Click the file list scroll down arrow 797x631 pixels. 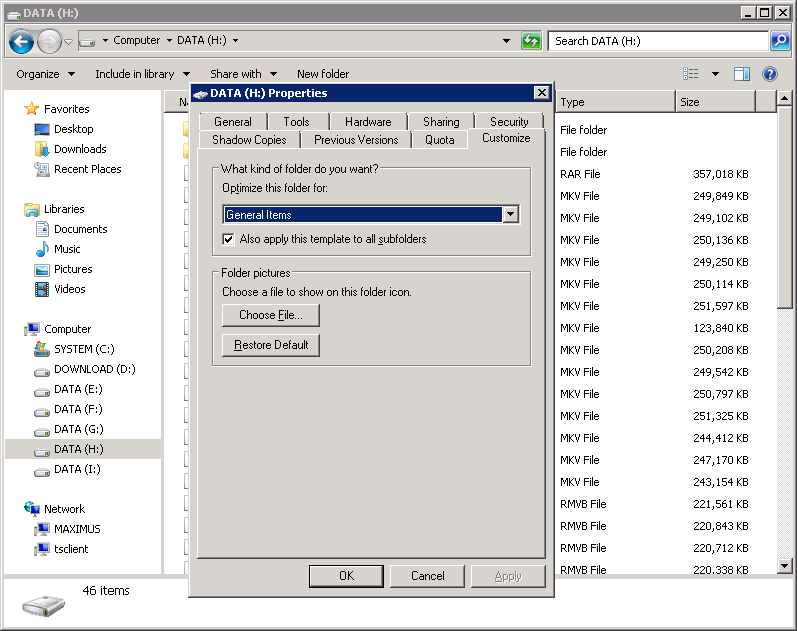[784, 565]
